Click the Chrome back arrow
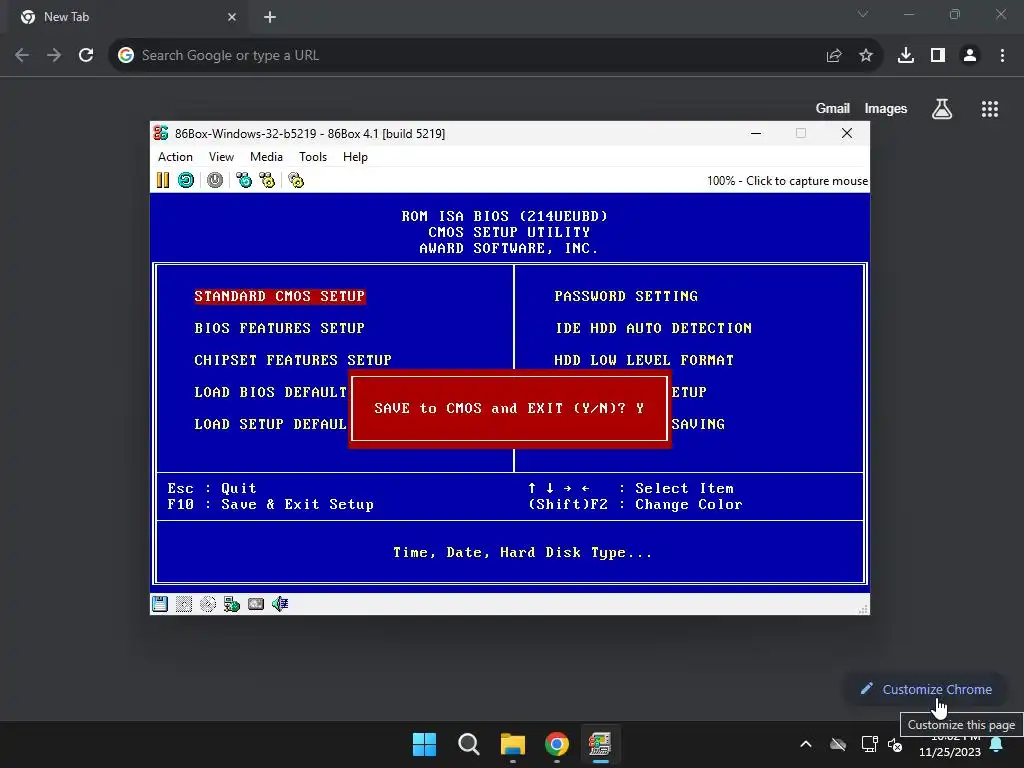 [22, 56]
